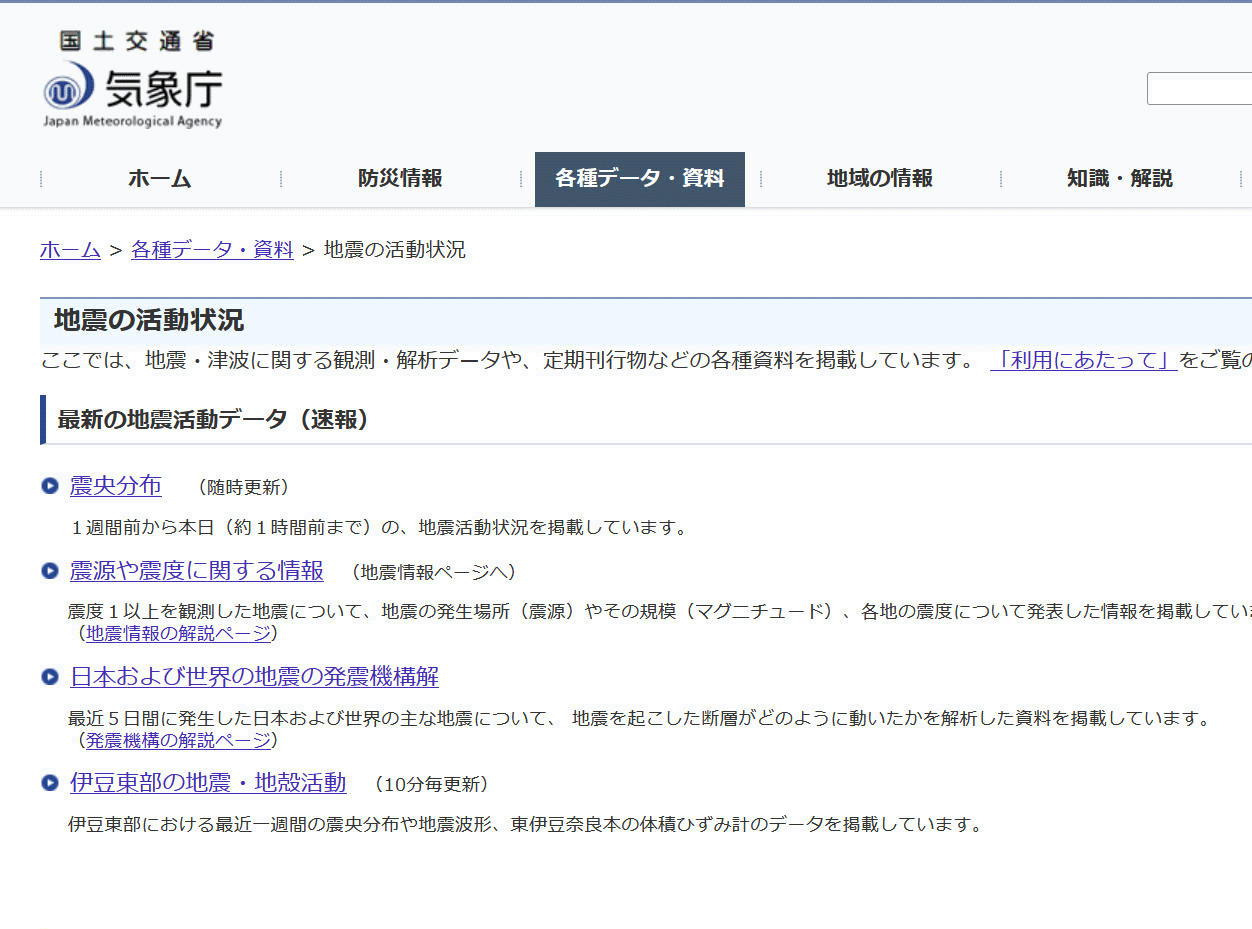
Task: Visit the 震源や震度に関する情報 link
Action: pos(196,571)
